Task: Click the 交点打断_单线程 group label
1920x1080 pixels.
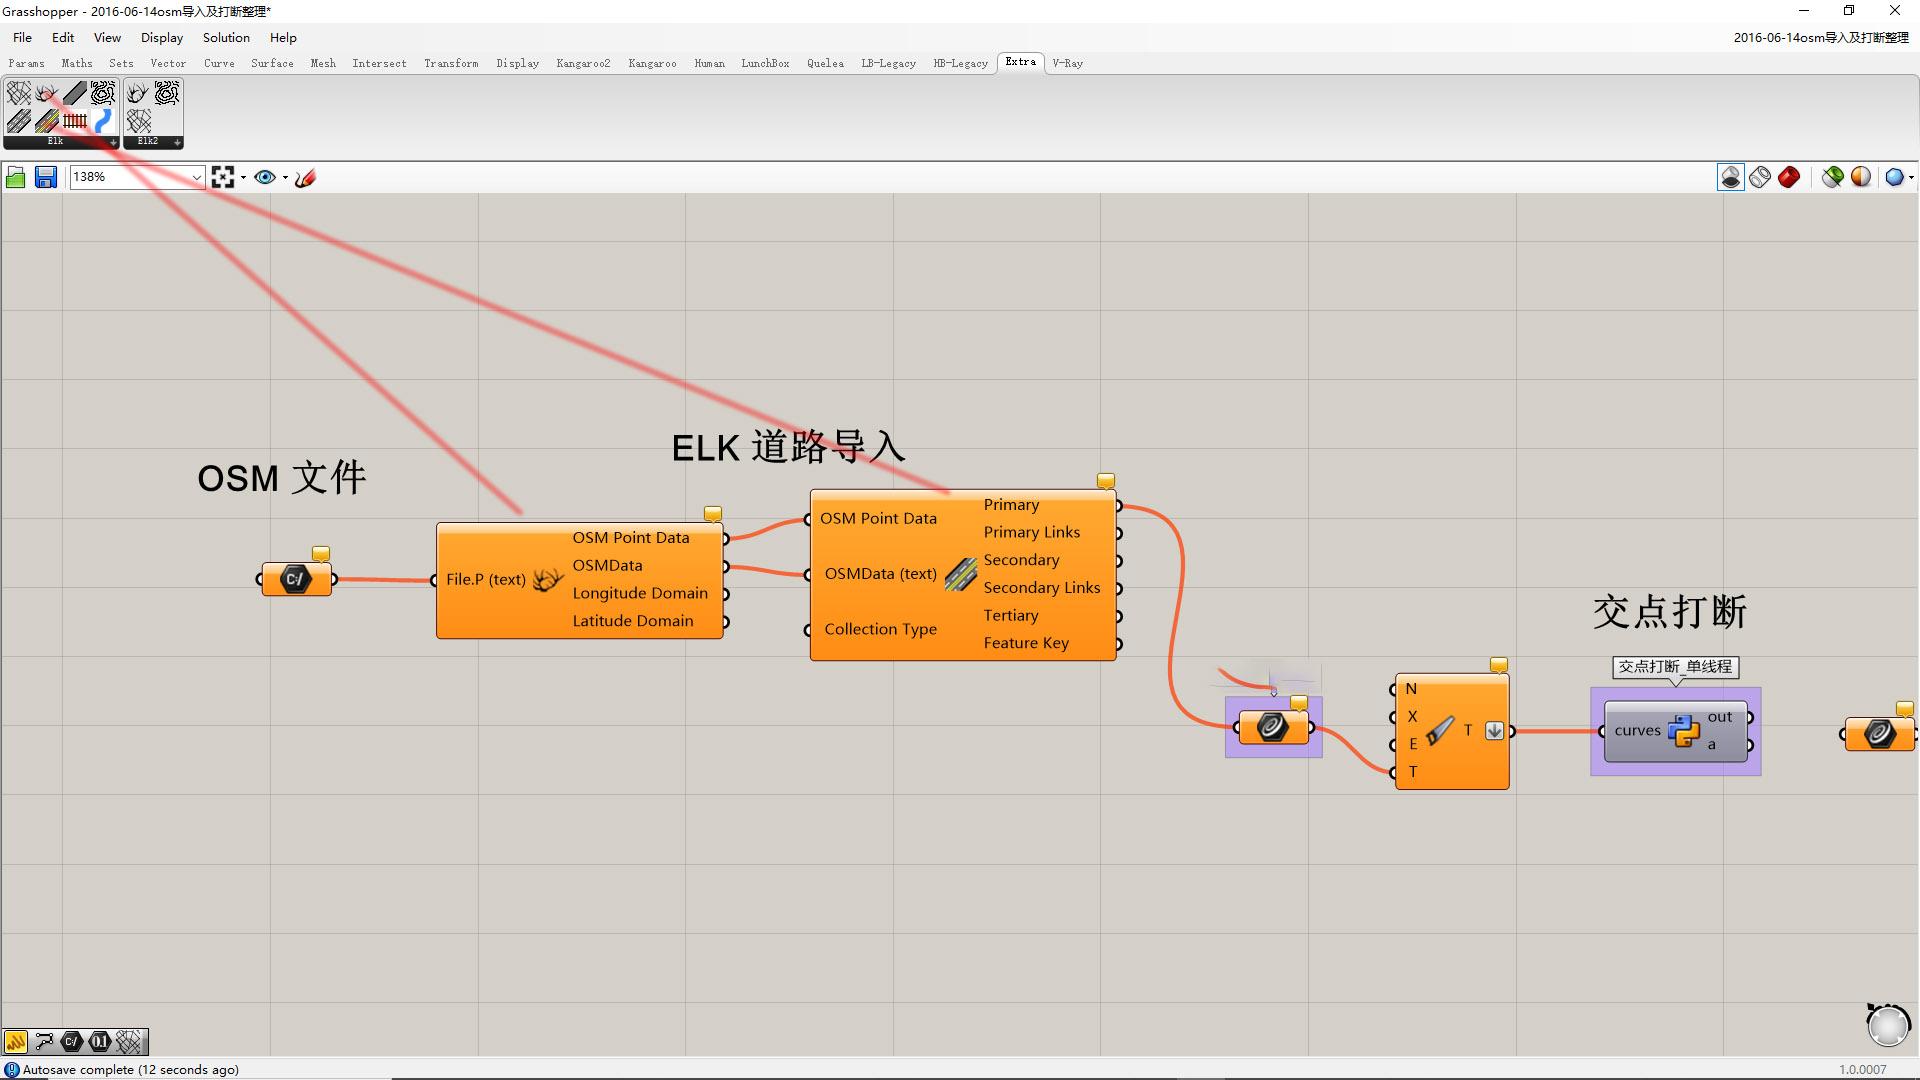Action: click(1675, 667)
